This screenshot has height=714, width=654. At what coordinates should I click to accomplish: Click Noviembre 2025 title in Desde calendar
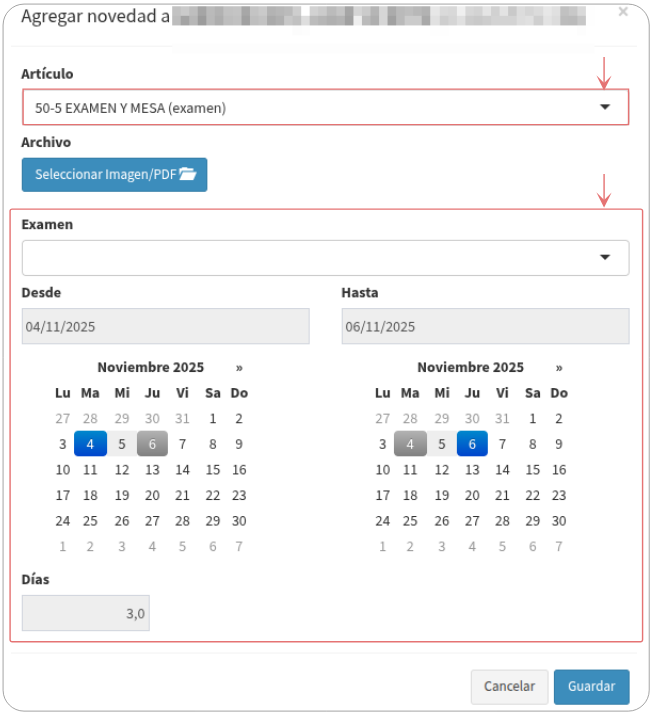(x=151, y=367)
